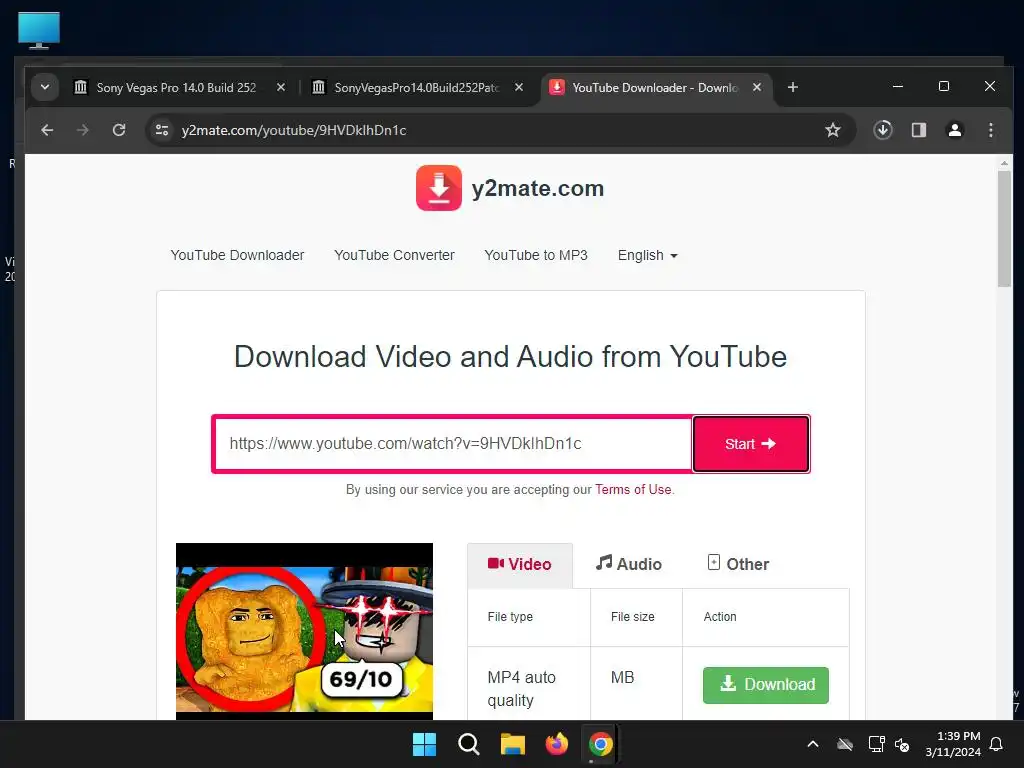Click the y2mate.com title text
The height and width of the screenshot is (768, 1024).
pos(537,189)
